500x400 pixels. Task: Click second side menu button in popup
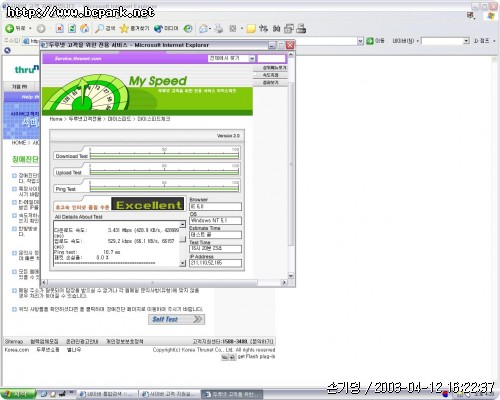pyautogui.click(x=270, y=75)
